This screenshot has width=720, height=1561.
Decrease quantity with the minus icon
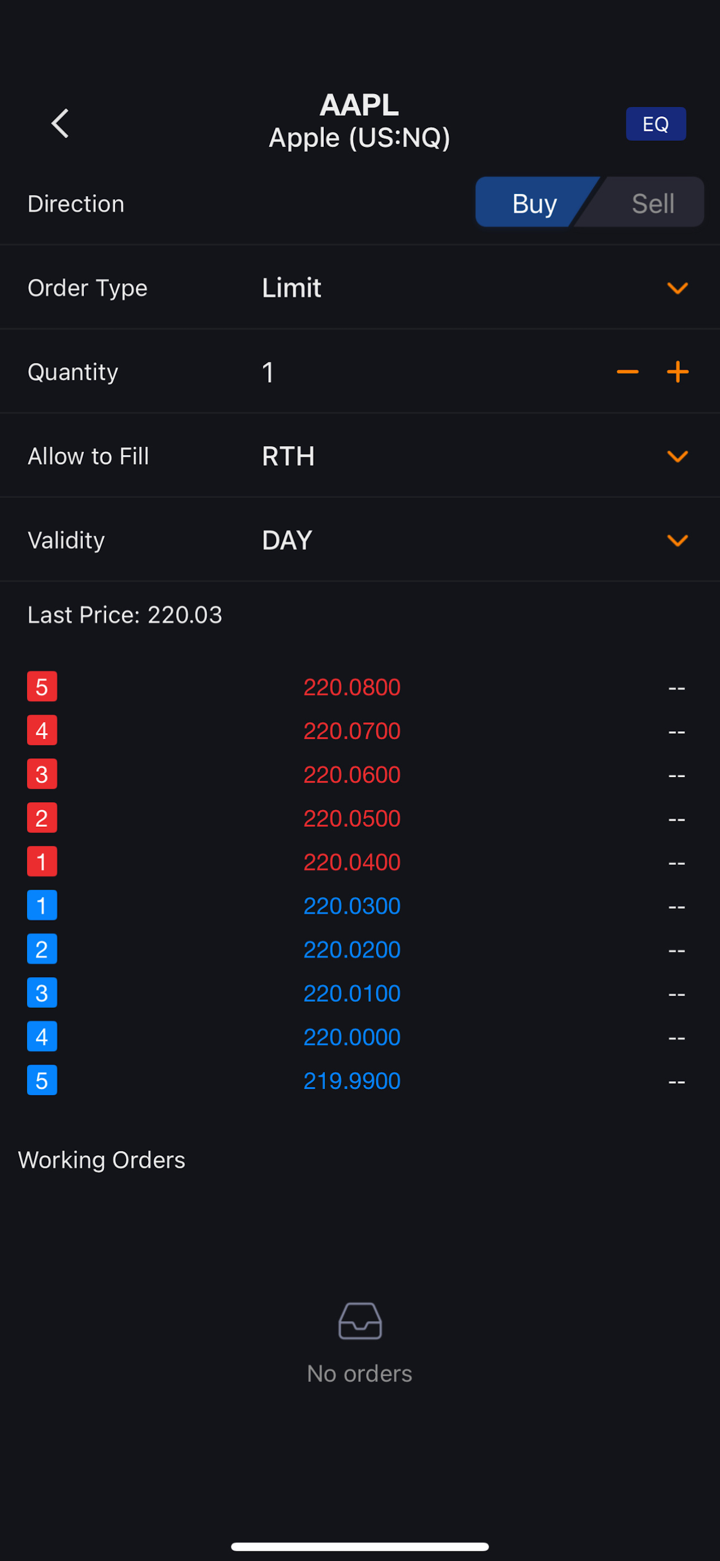pyautogui.click(x=628, y=372)
